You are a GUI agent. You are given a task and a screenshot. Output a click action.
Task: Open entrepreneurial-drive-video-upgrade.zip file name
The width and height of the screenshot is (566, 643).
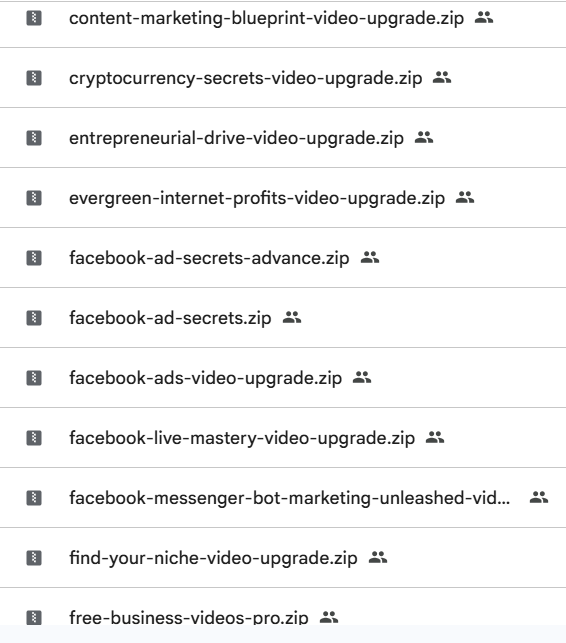click(236, 138)
